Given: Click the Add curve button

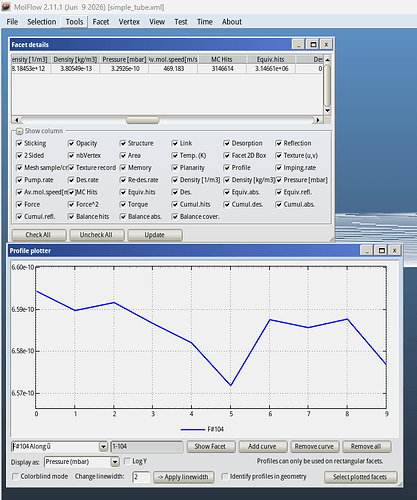Looking at the screenshot, I should point(263,446).
